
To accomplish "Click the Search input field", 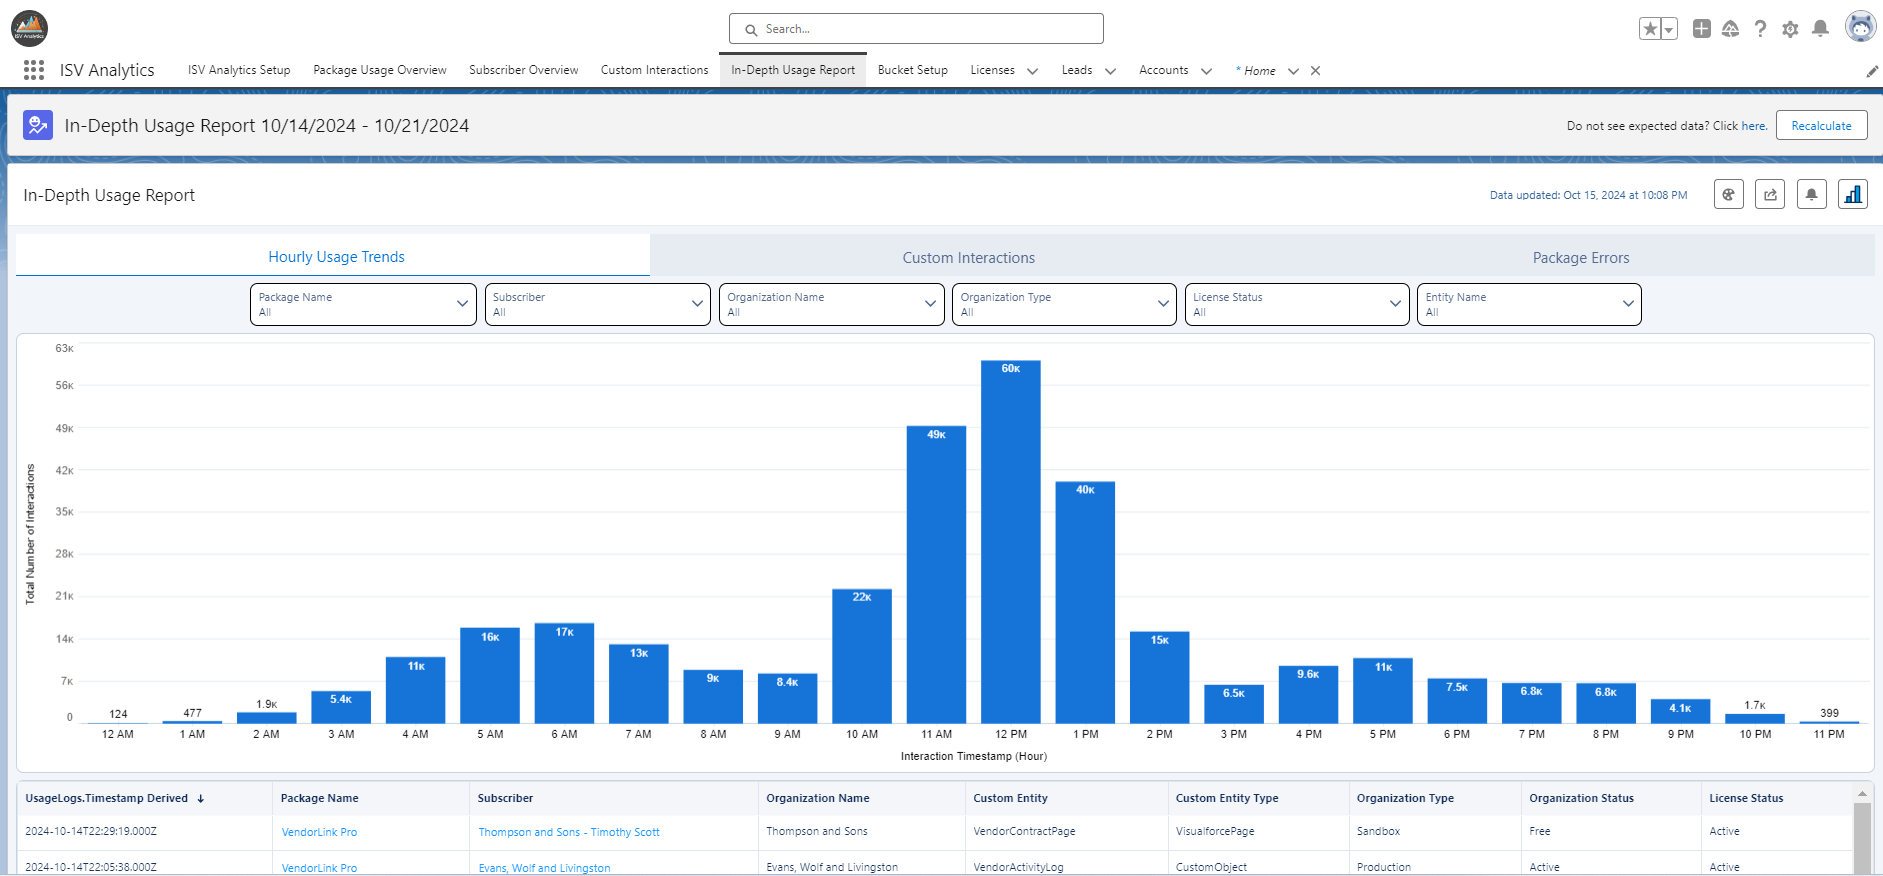I will pyautogui.click(x=916, y=29).
